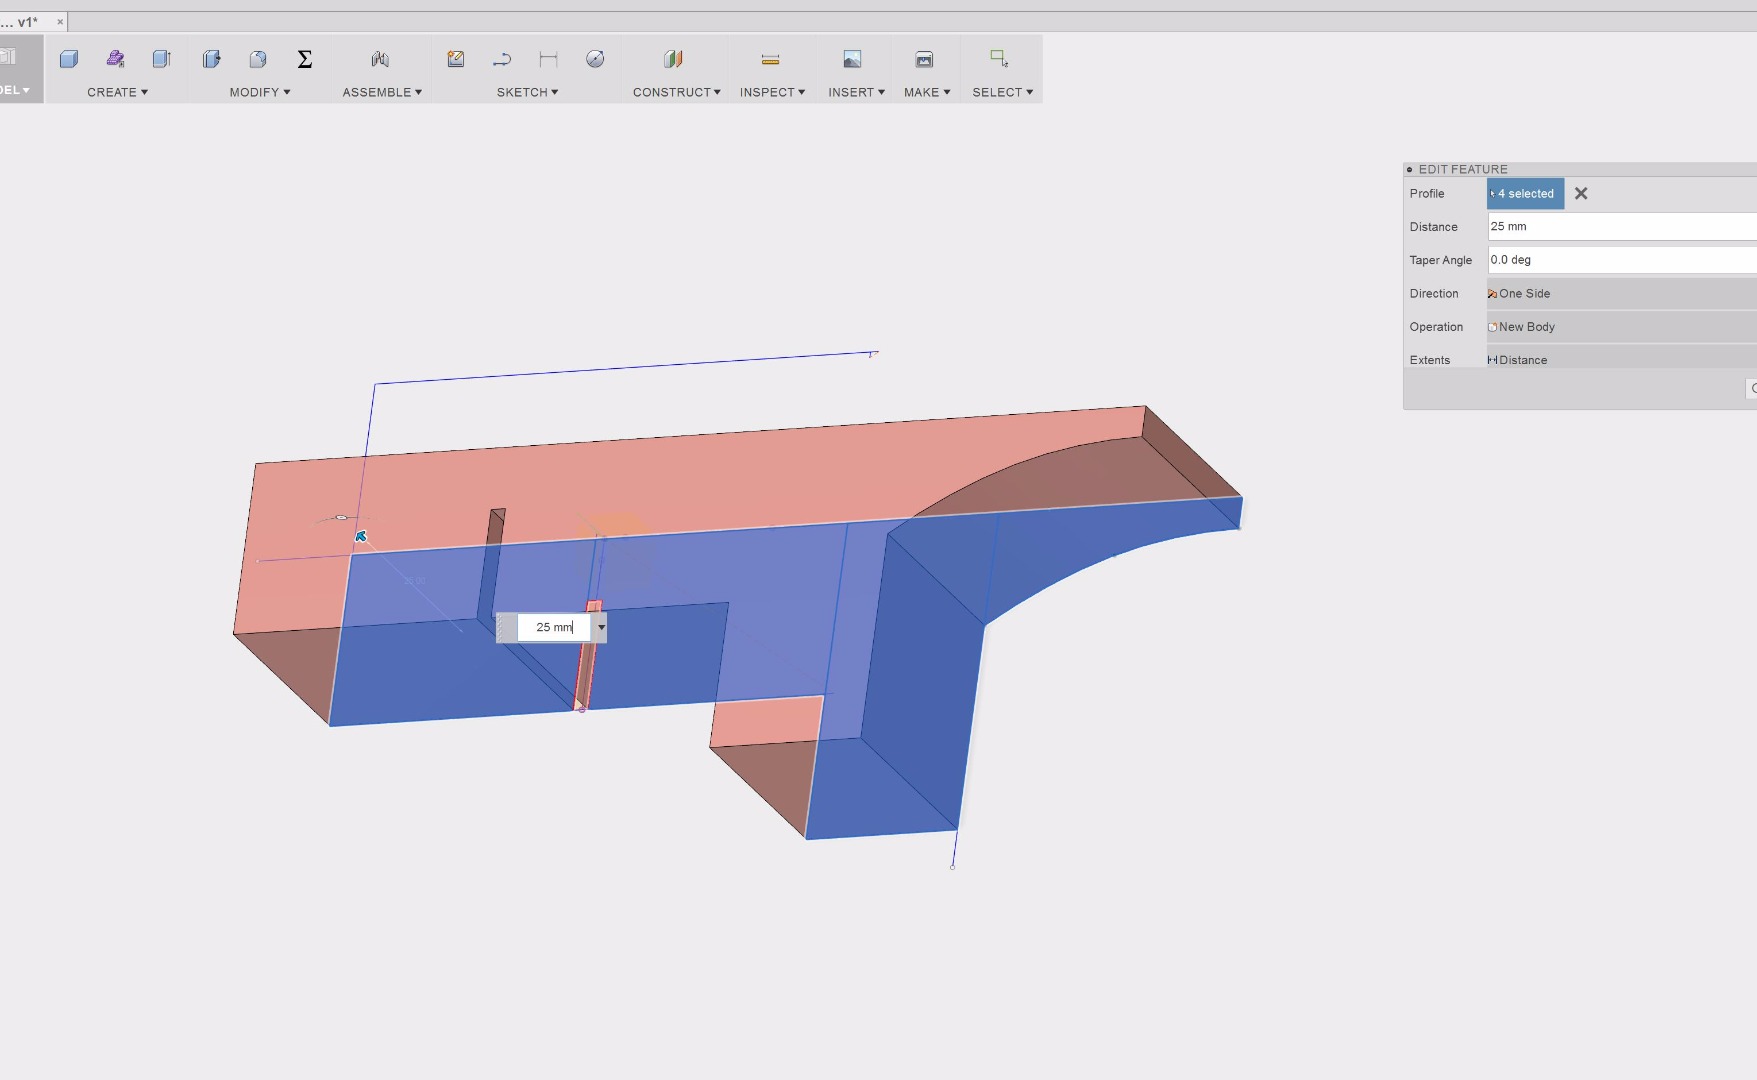This screenshot has height=1080, width=1757.
Task: Open the SKETCH dropdown menu
Action: [527, 92]
